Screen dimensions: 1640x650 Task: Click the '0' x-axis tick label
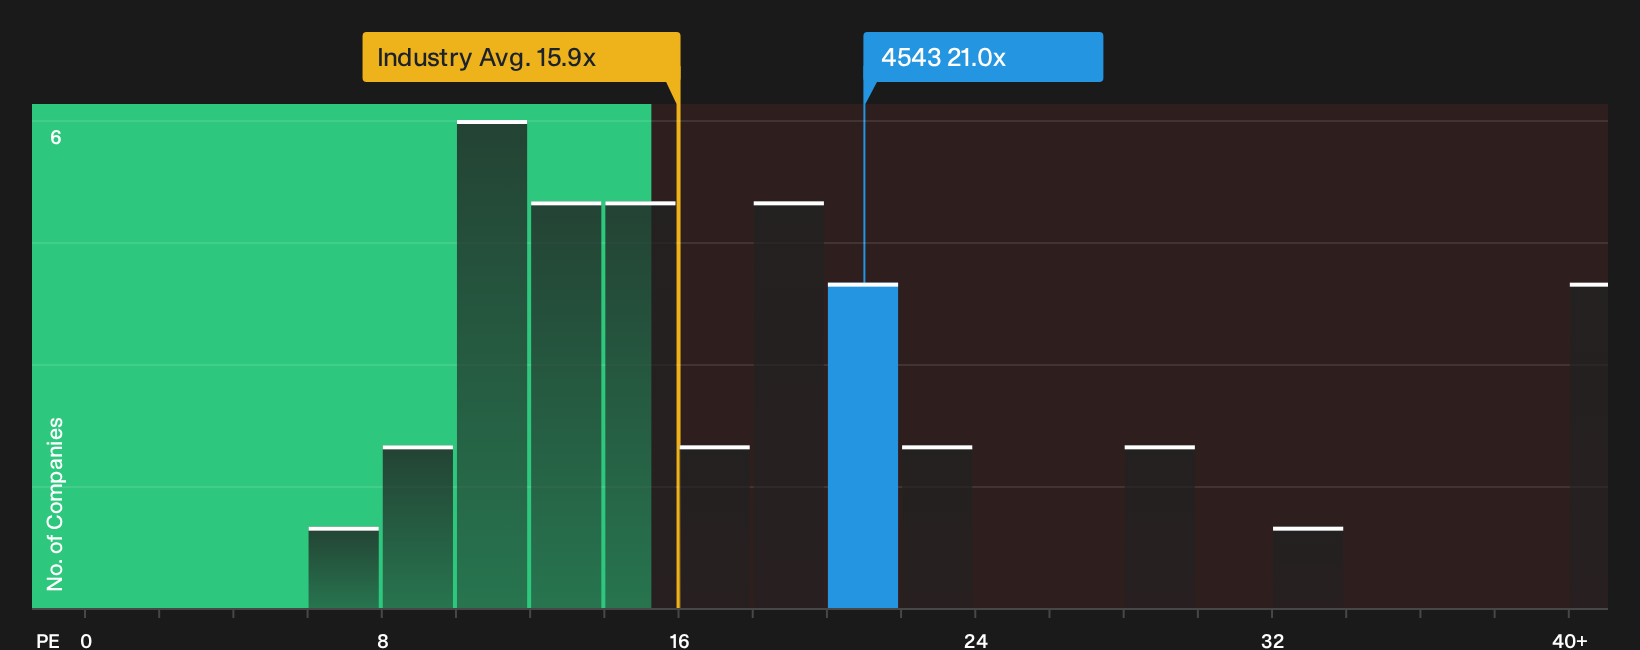[86, 640]
